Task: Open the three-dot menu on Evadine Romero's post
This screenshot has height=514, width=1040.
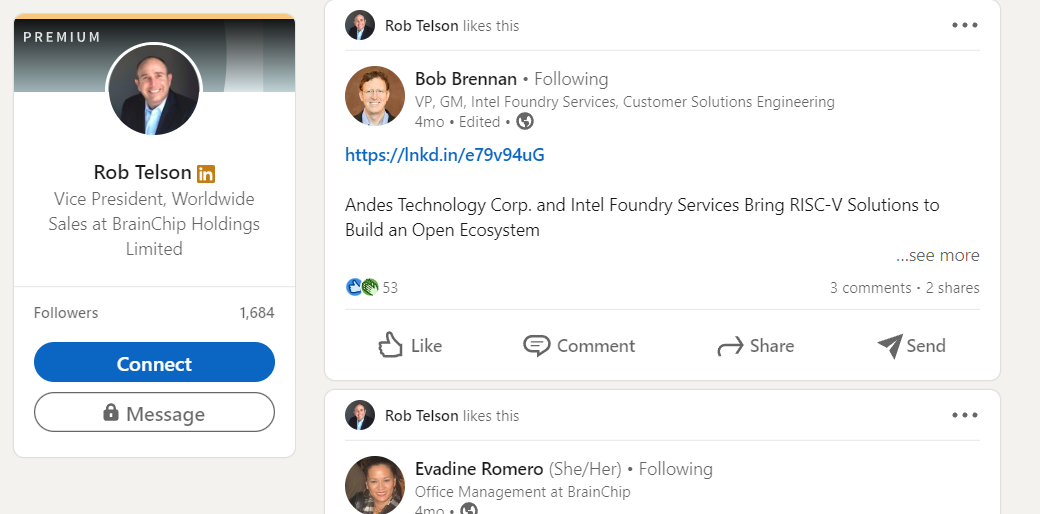Action: pyautogui.click(x=964, y=415)
